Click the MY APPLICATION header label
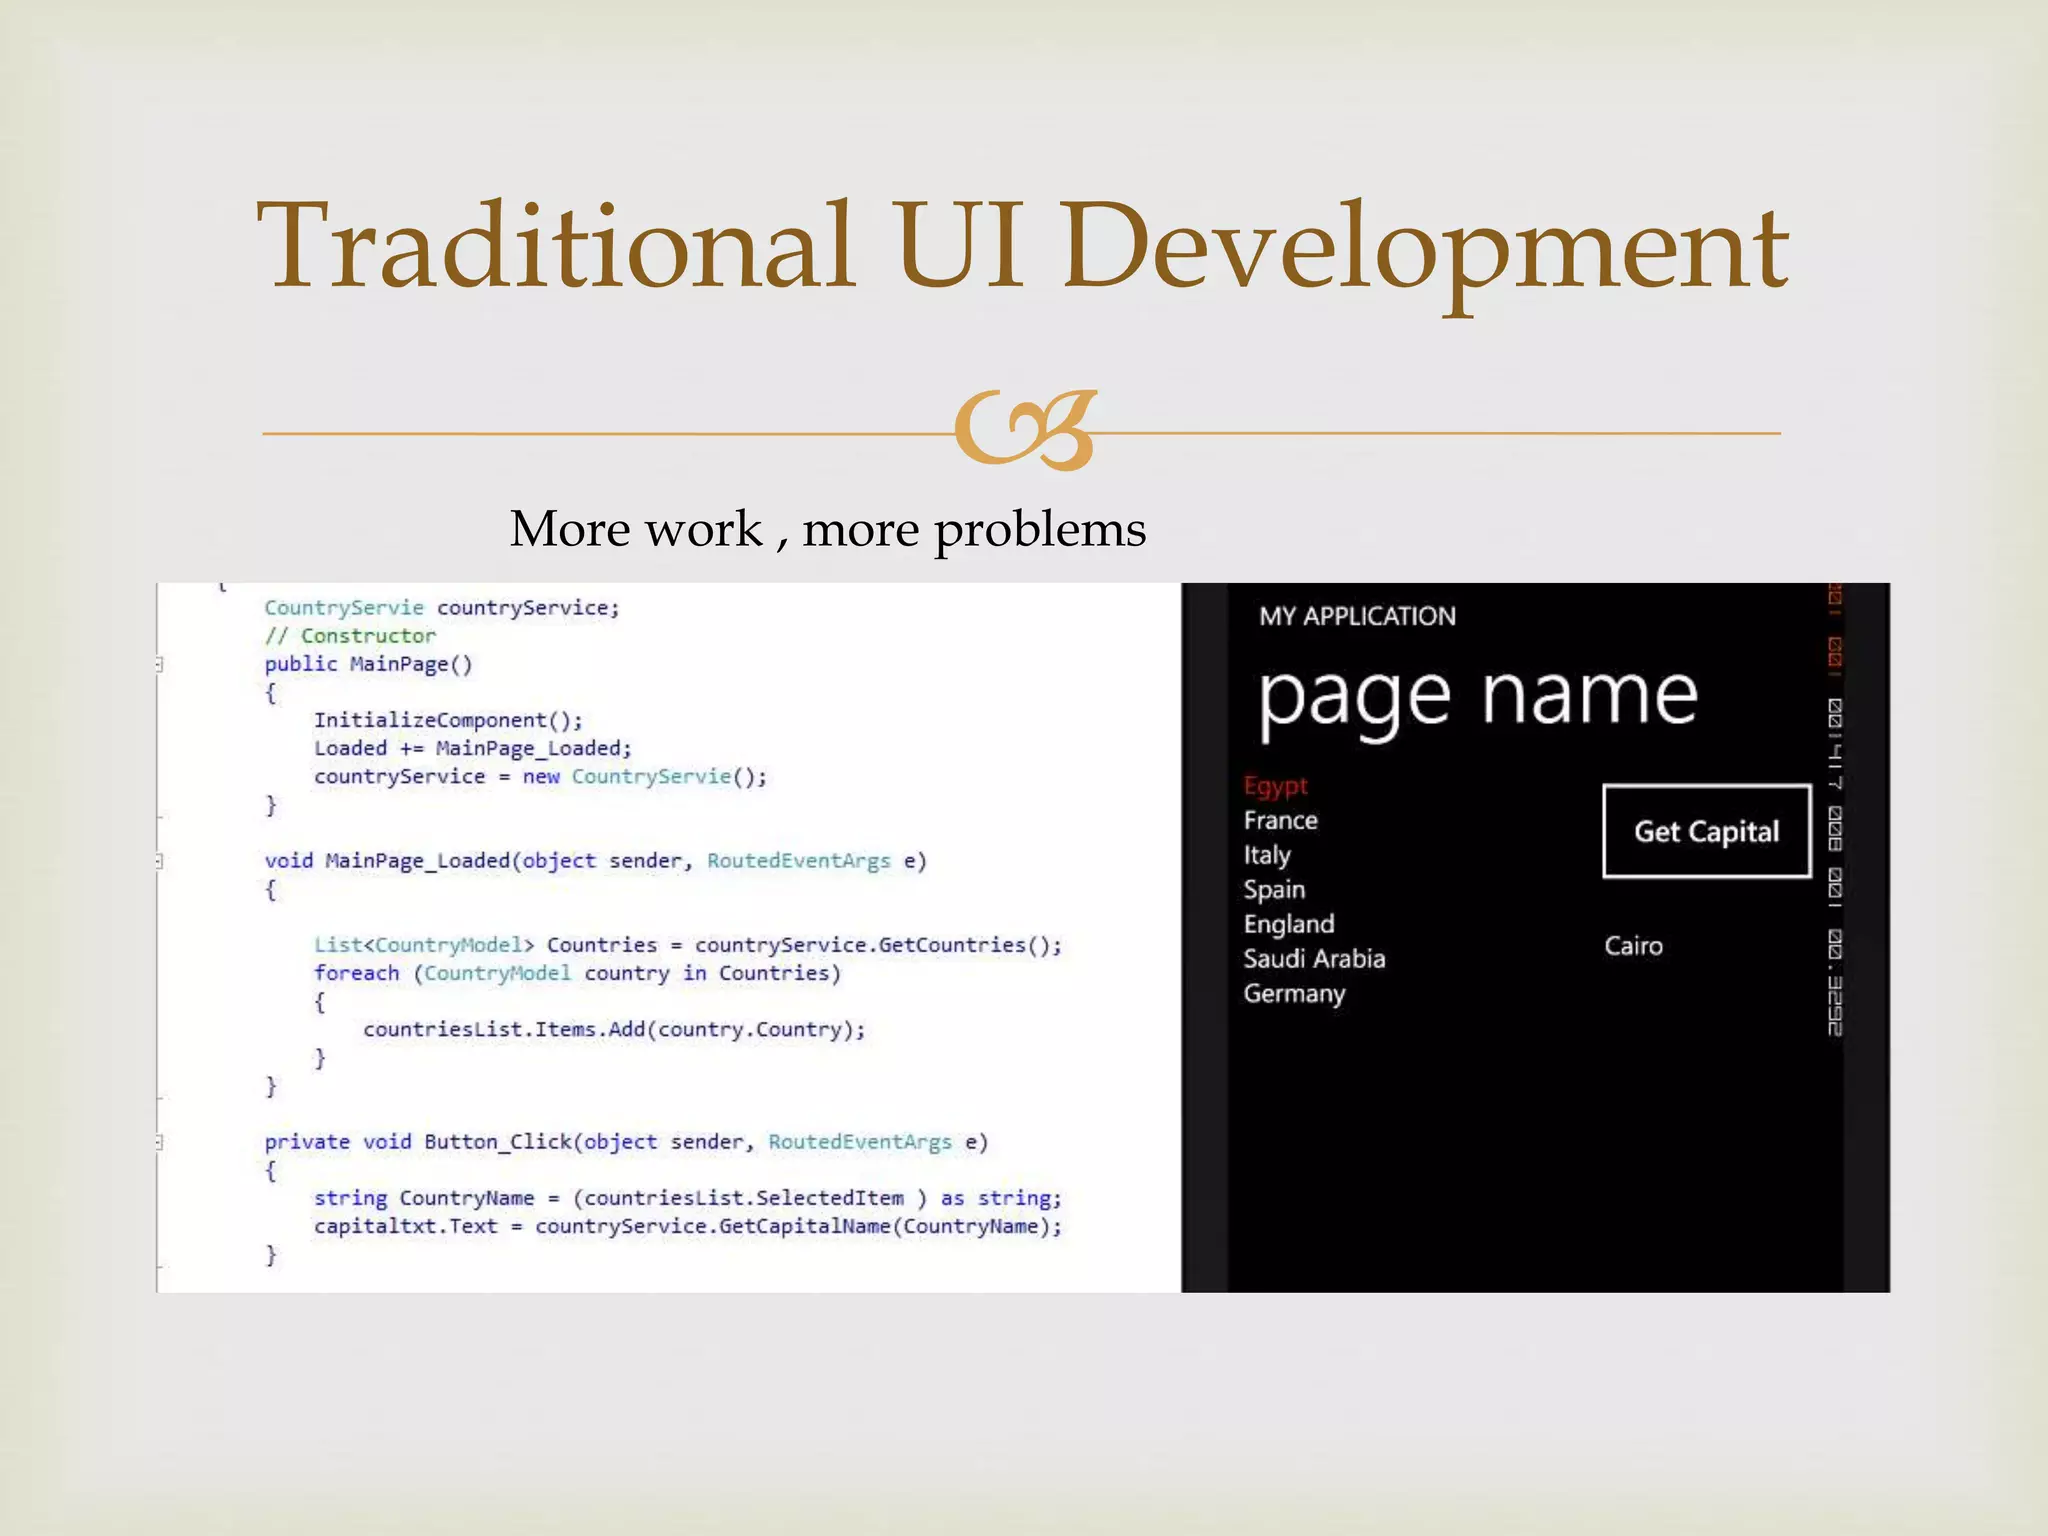Screen dimensions: 2048x1536 tap(1357, 616)
